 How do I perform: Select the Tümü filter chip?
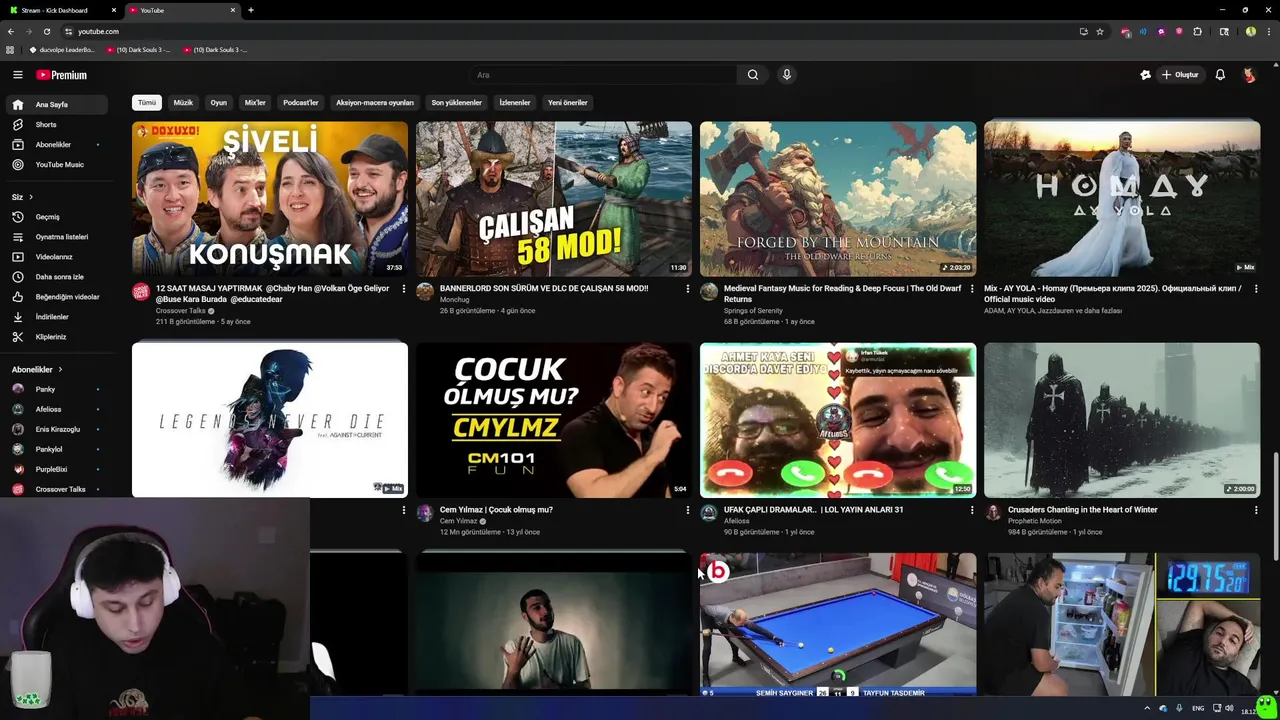pyautogui.click(x=147, y=102)
